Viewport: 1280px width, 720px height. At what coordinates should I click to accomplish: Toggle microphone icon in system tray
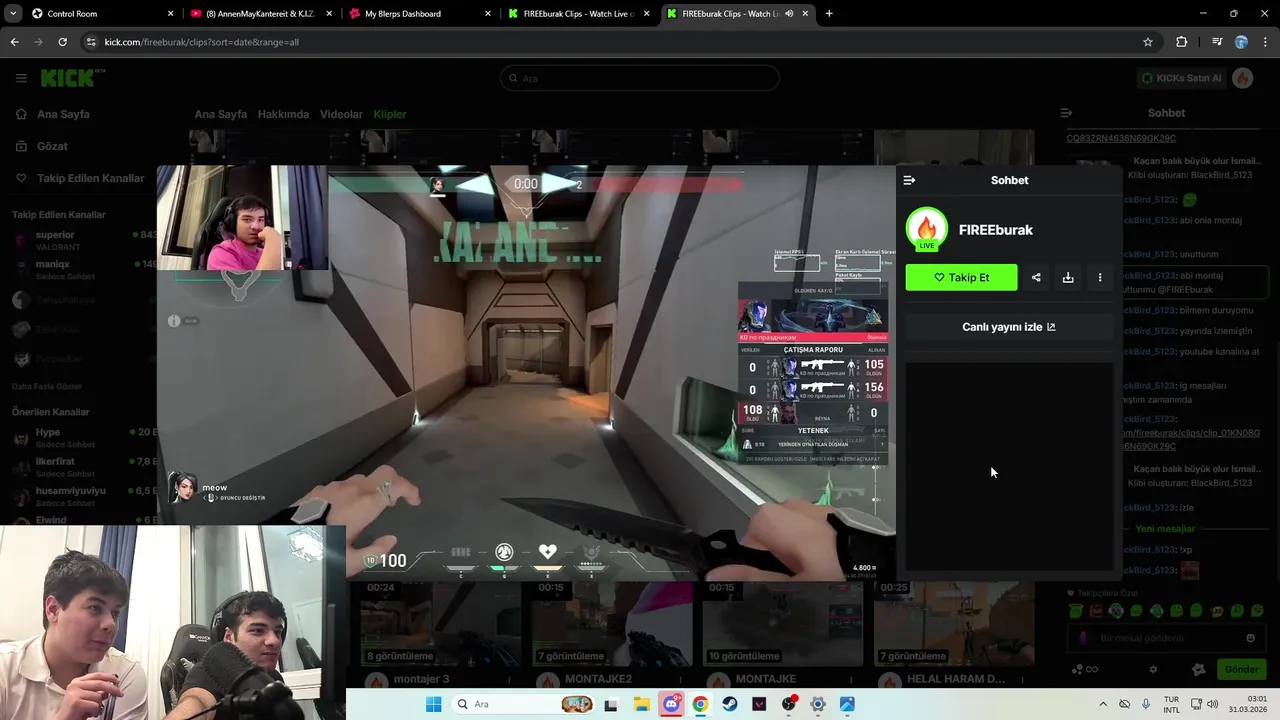pos(1146,704)
